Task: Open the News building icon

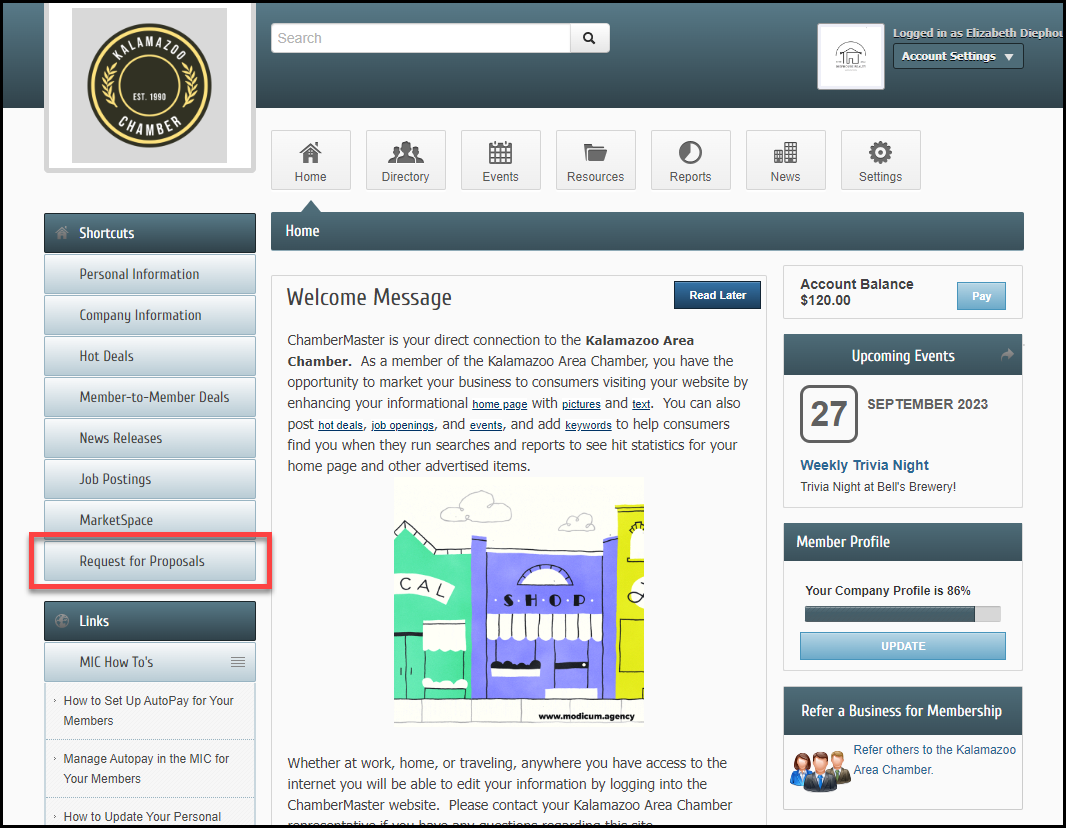Action: point(785,153)
